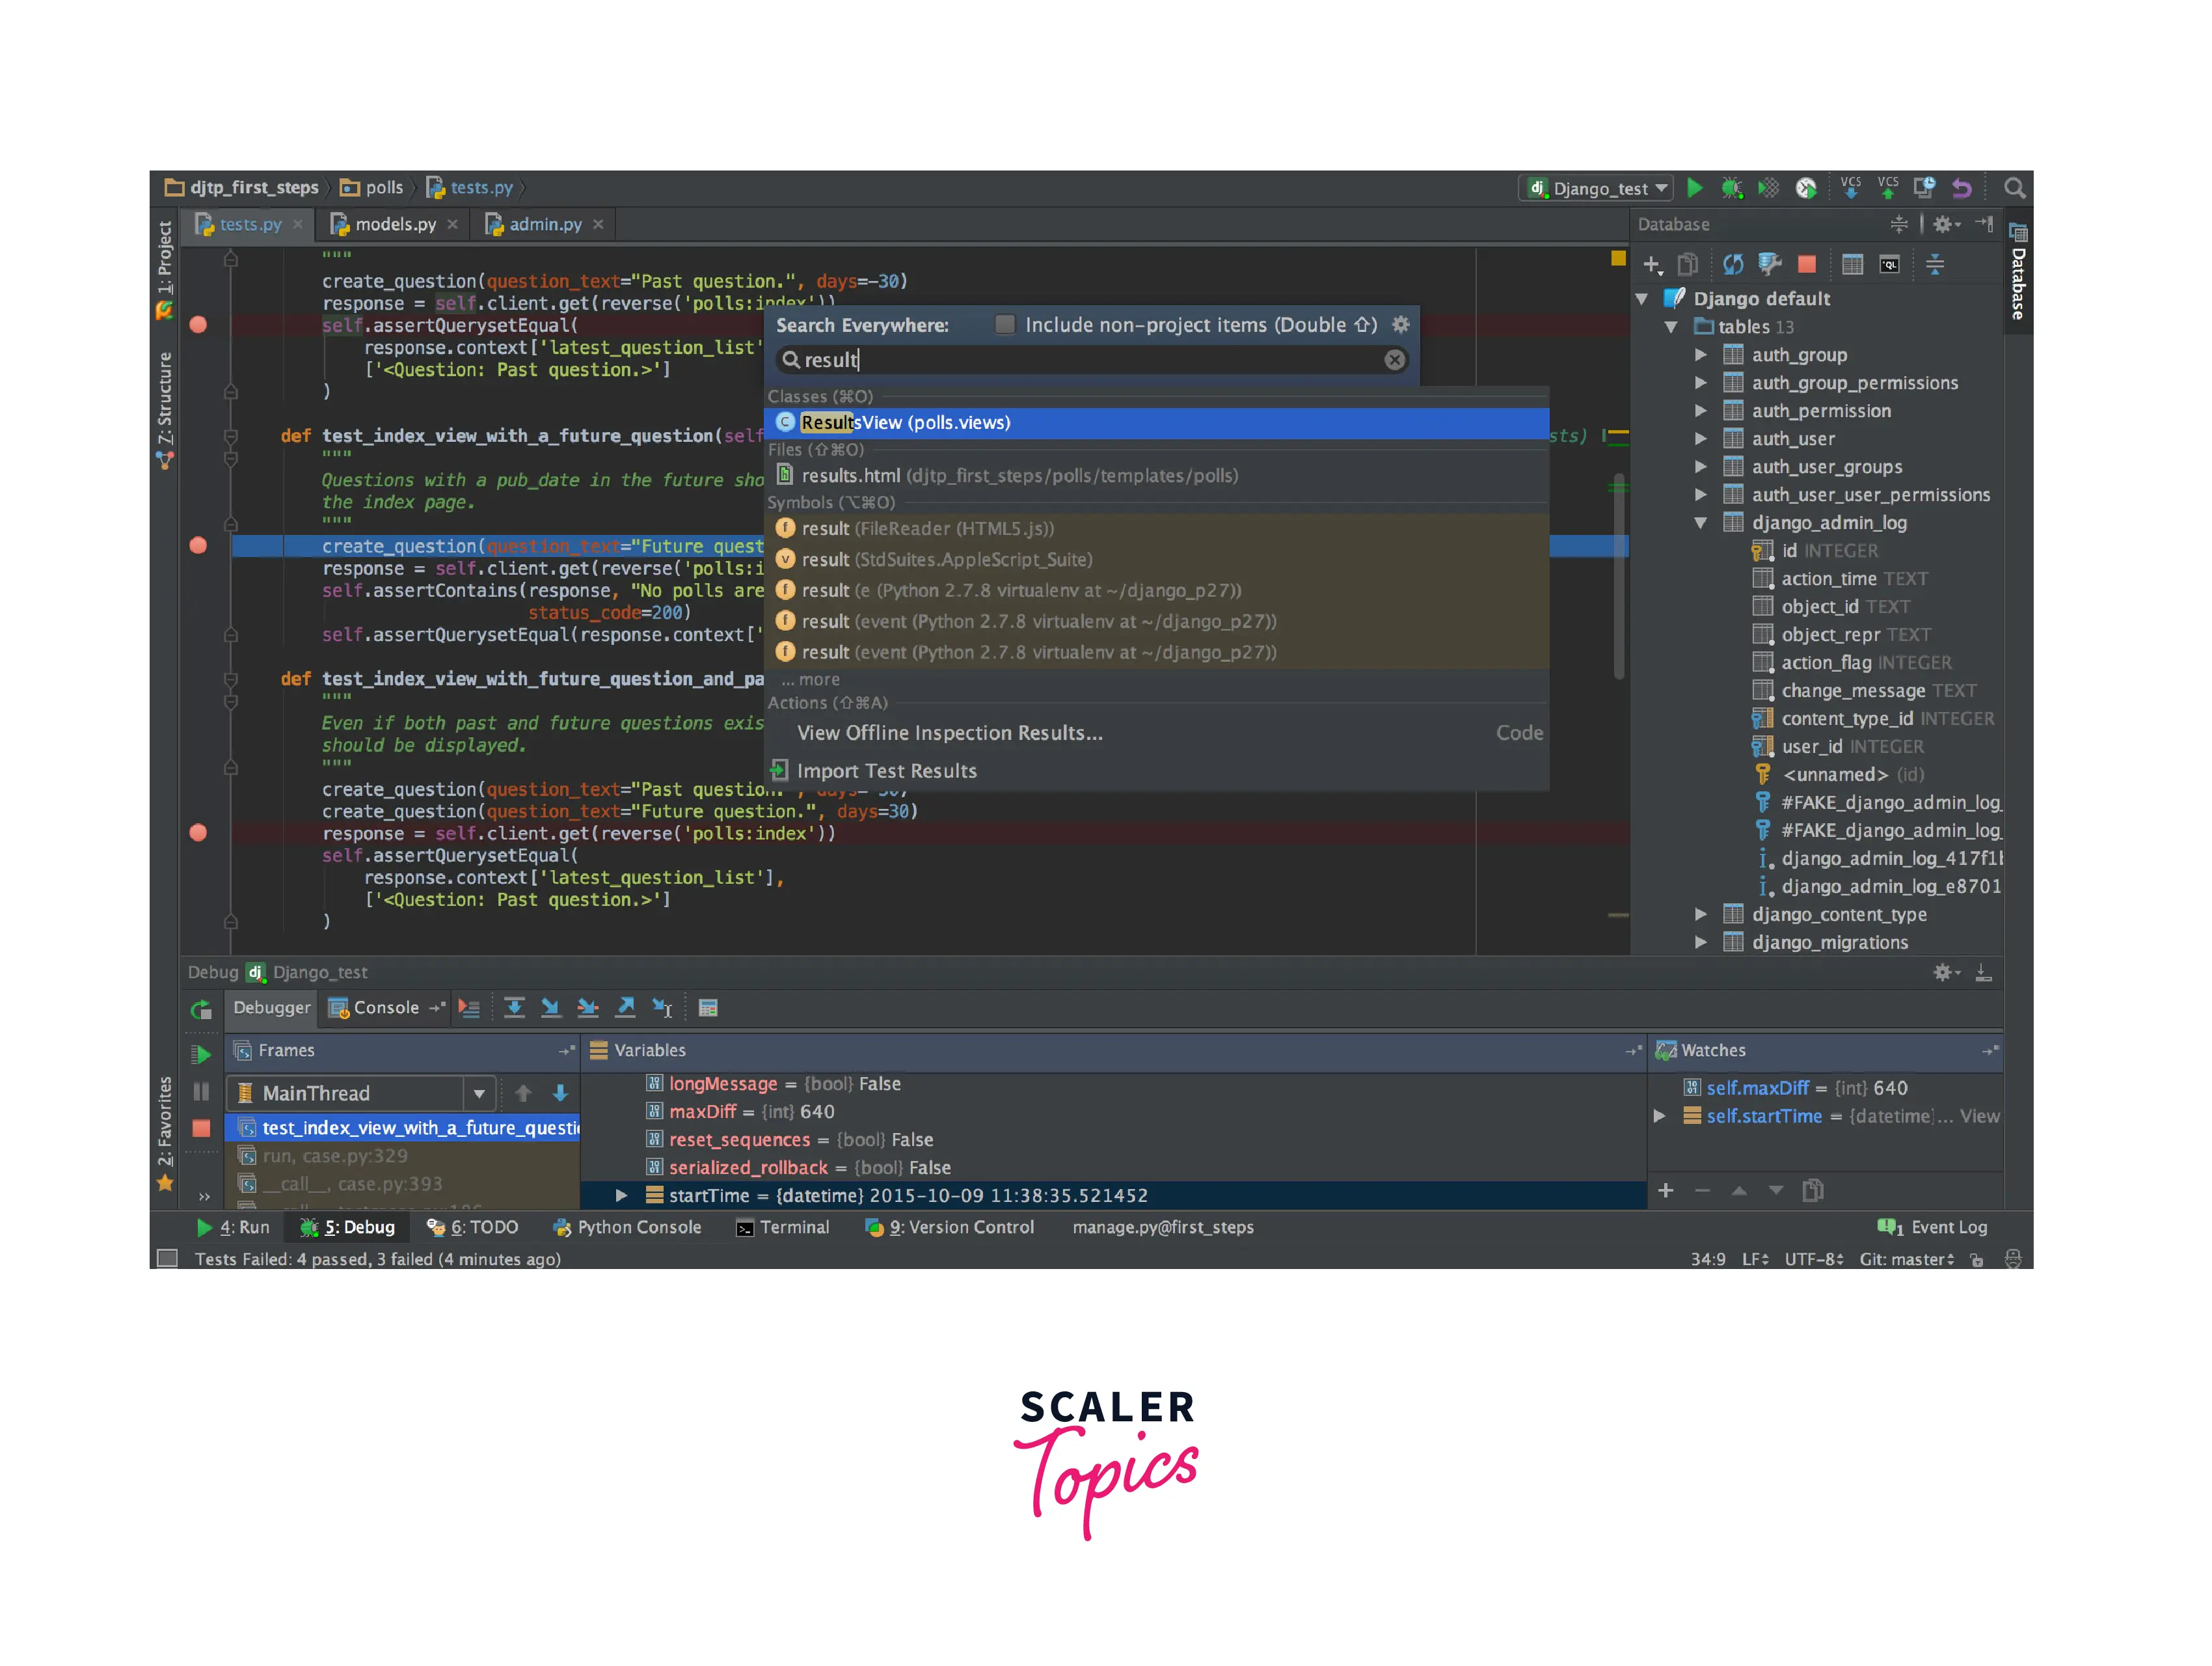Enable Include non-project items checkbox
The height and width of the screenshot is (1666, 2212).
(1005, 325)
